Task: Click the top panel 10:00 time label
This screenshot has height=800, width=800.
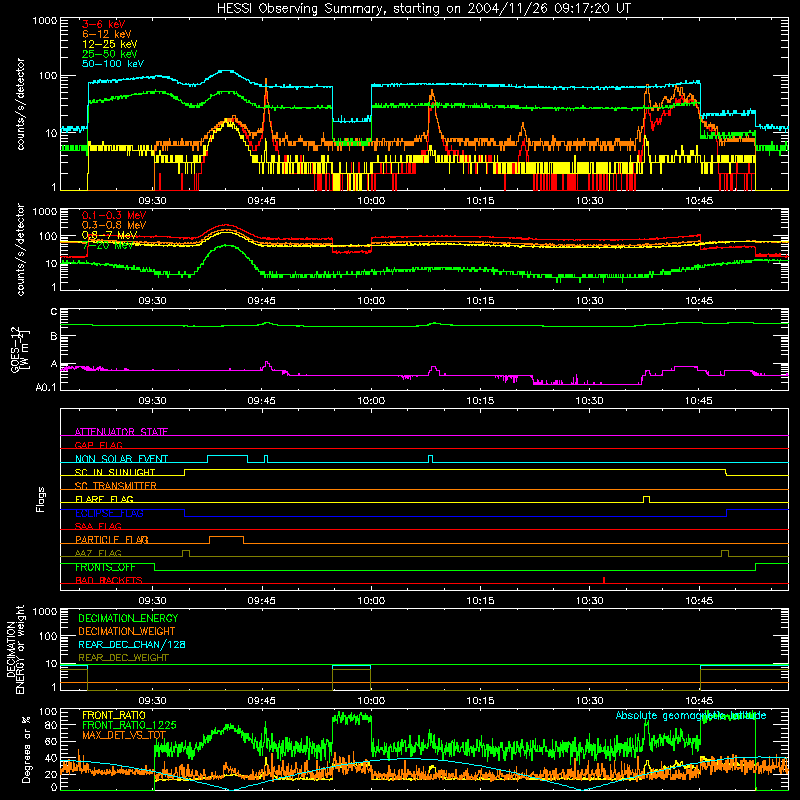Action: 371,201
